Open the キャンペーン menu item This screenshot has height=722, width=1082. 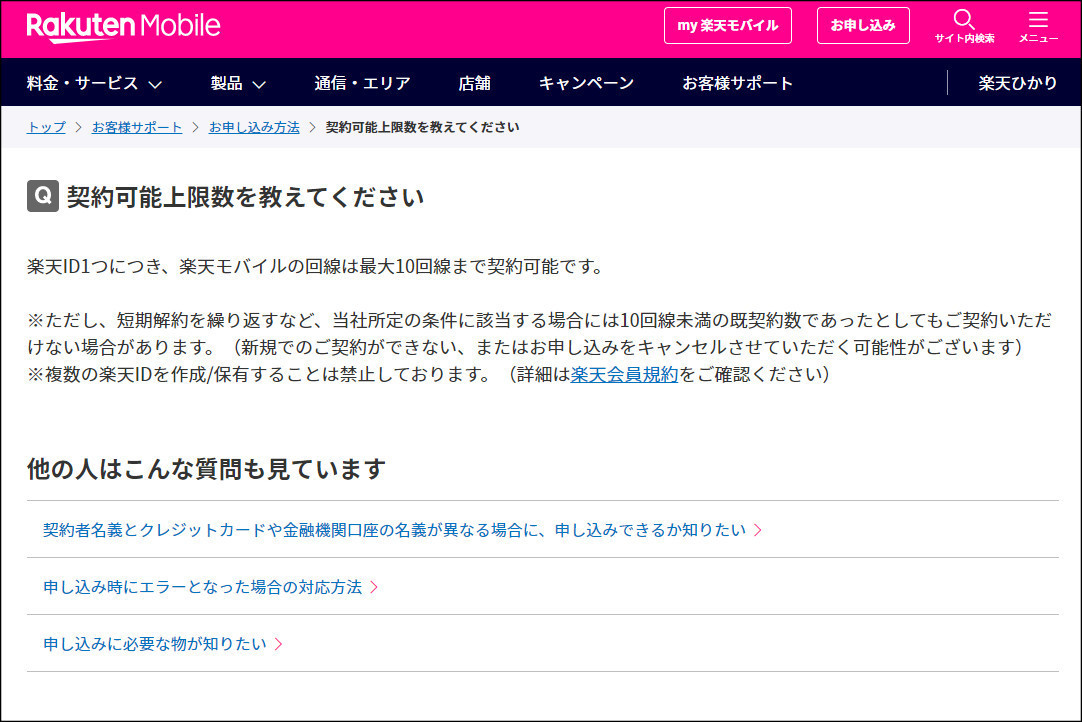tap(586, 84)
